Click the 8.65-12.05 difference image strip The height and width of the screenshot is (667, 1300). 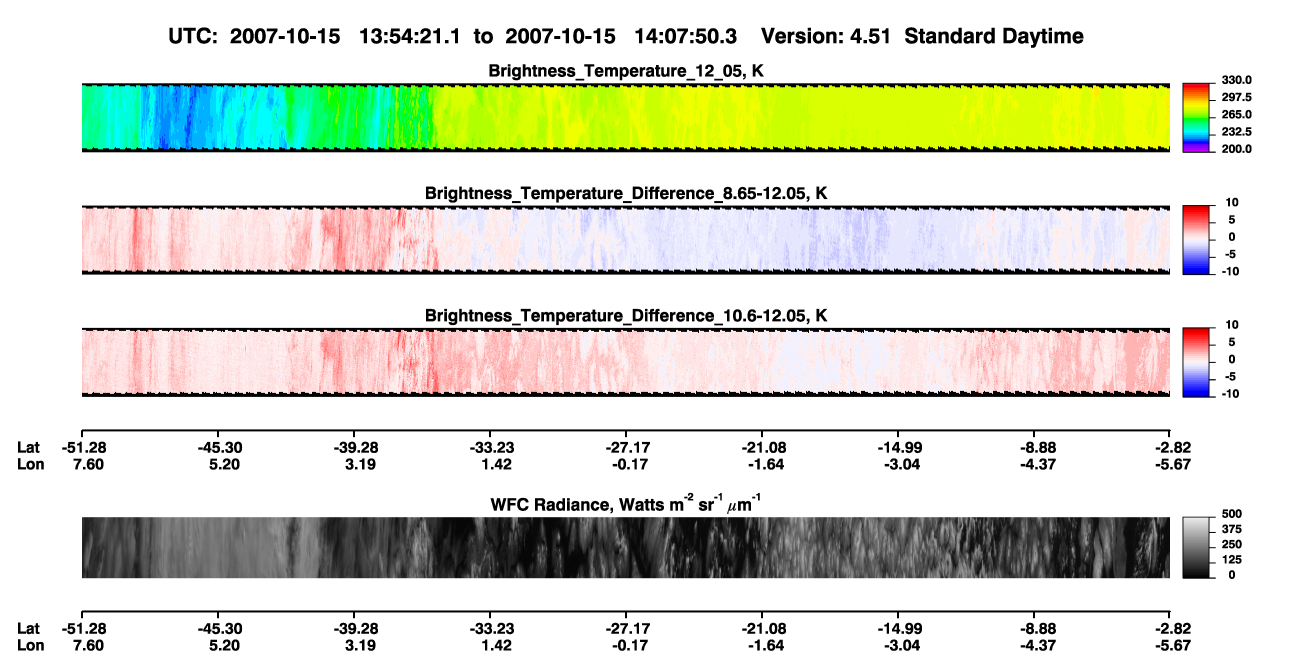coord(626,239)
